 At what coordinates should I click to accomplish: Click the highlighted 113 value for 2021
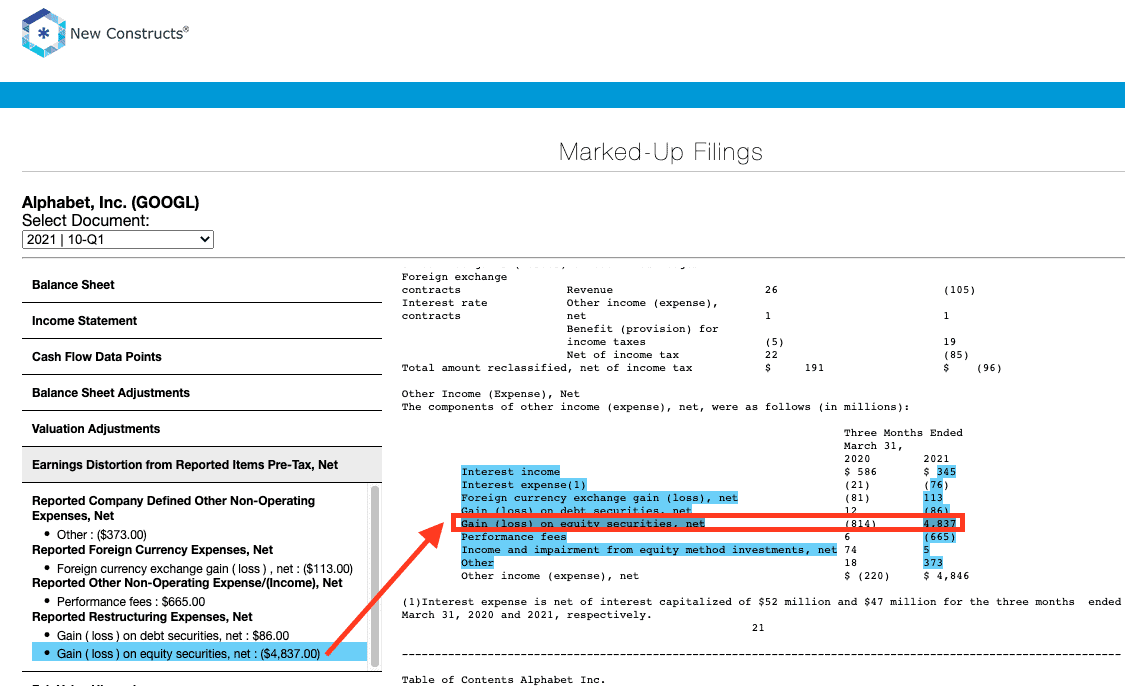pos(933,497)
